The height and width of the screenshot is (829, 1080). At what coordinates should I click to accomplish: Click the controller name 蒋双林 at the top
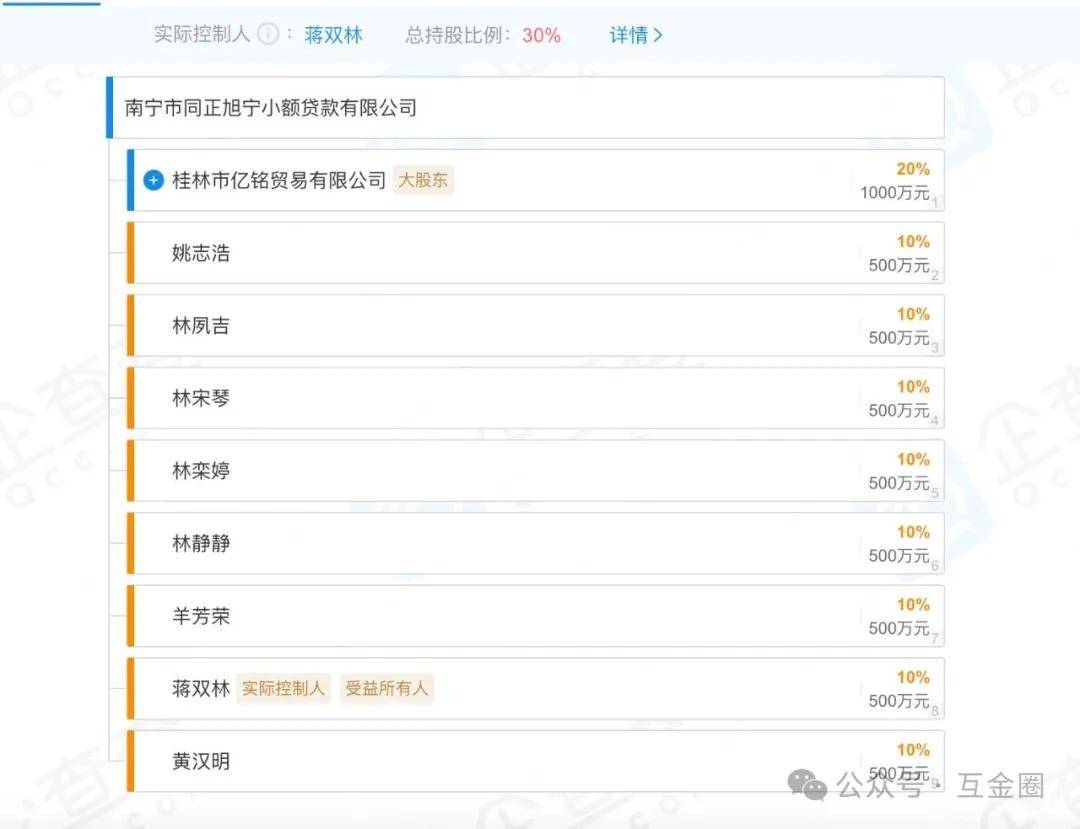(x=333, y=34)
